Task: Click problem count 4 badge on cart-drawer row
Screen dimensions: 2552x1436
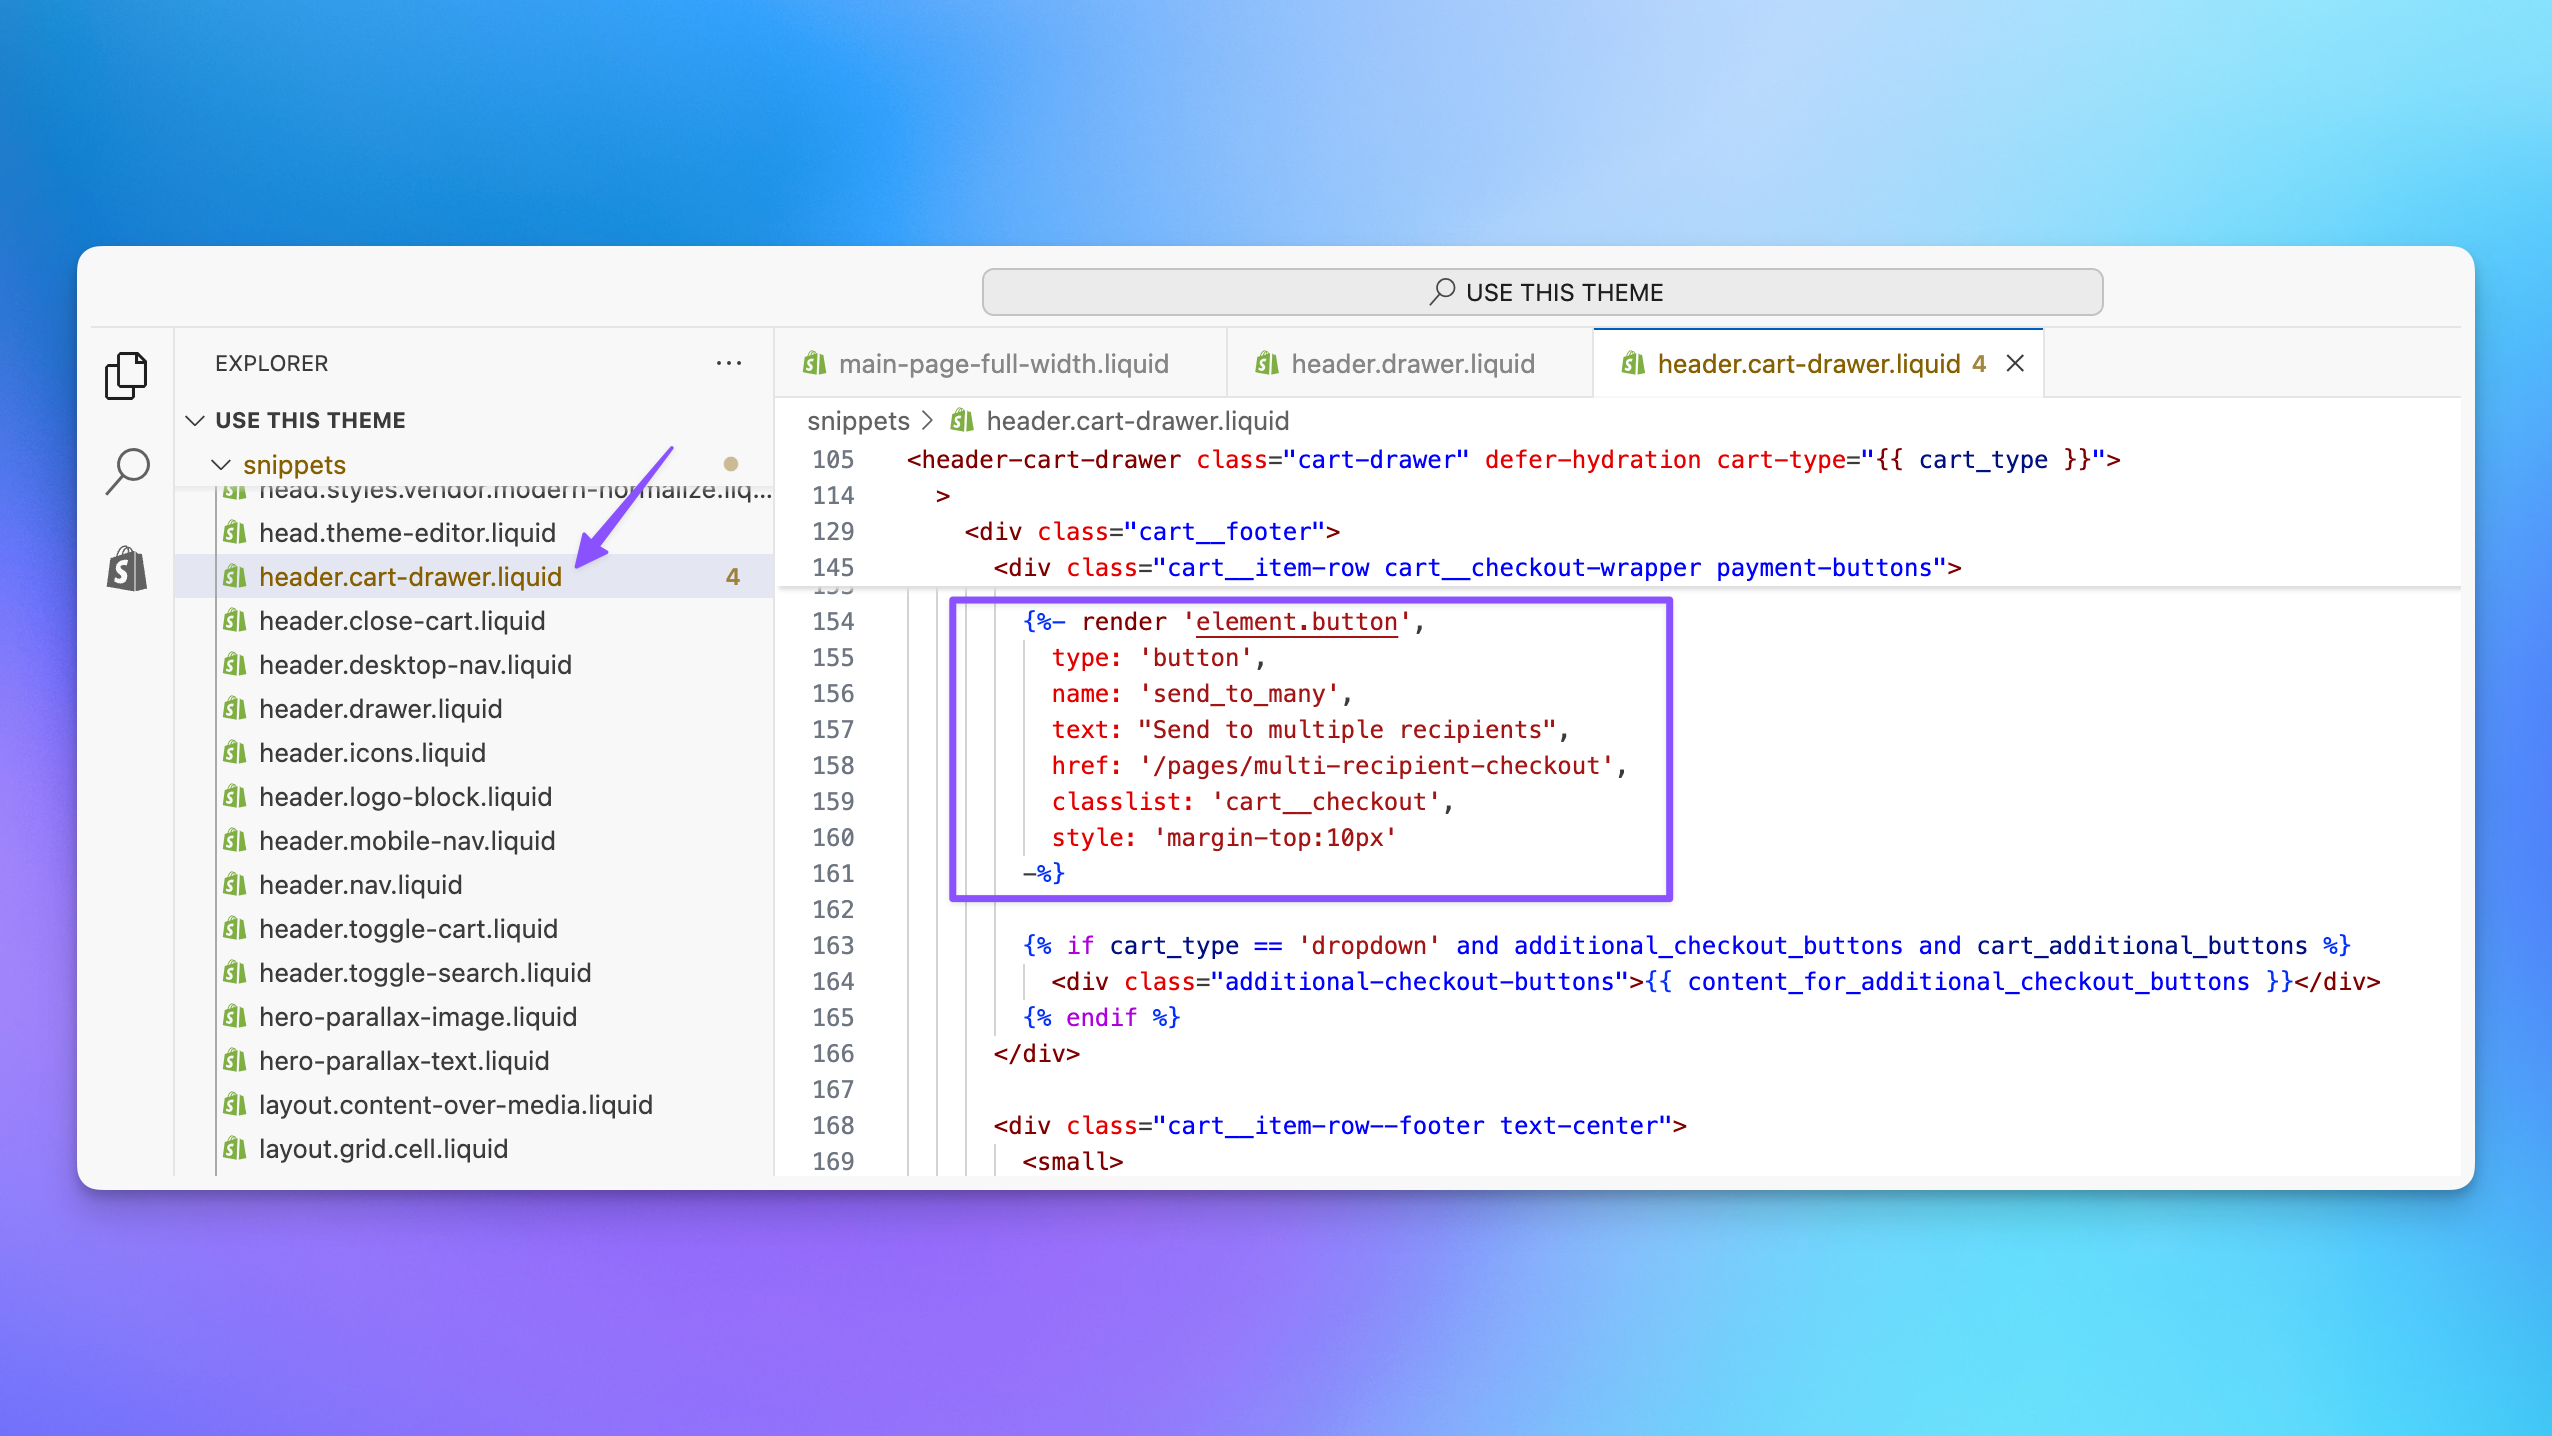Action: pyautogui.click(x=732, y=577)
